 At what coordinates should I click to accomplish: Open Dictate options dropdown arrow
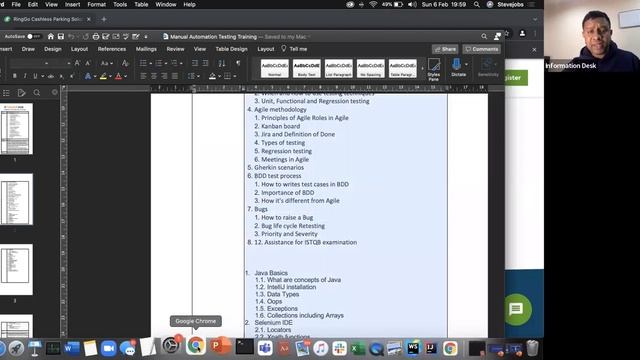point(467,64)
